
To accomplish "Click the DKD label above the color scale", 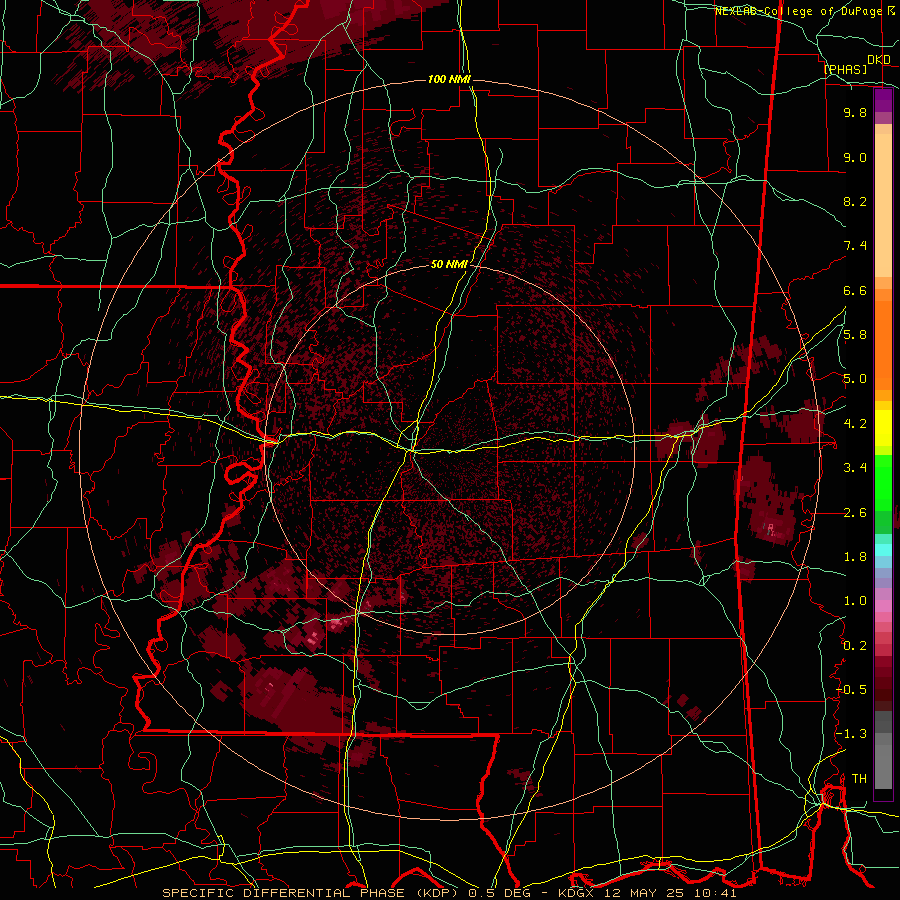I will (879, 59).
